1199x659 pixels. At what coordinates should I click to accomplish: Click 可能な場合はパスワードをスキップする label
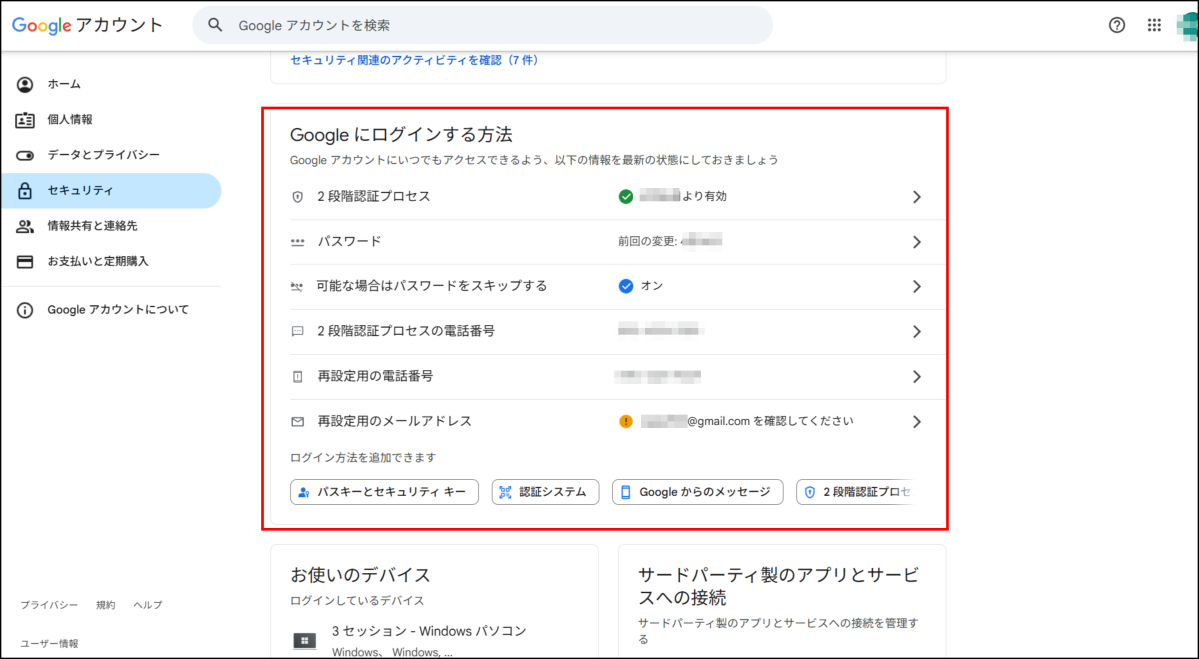(432, 286)
